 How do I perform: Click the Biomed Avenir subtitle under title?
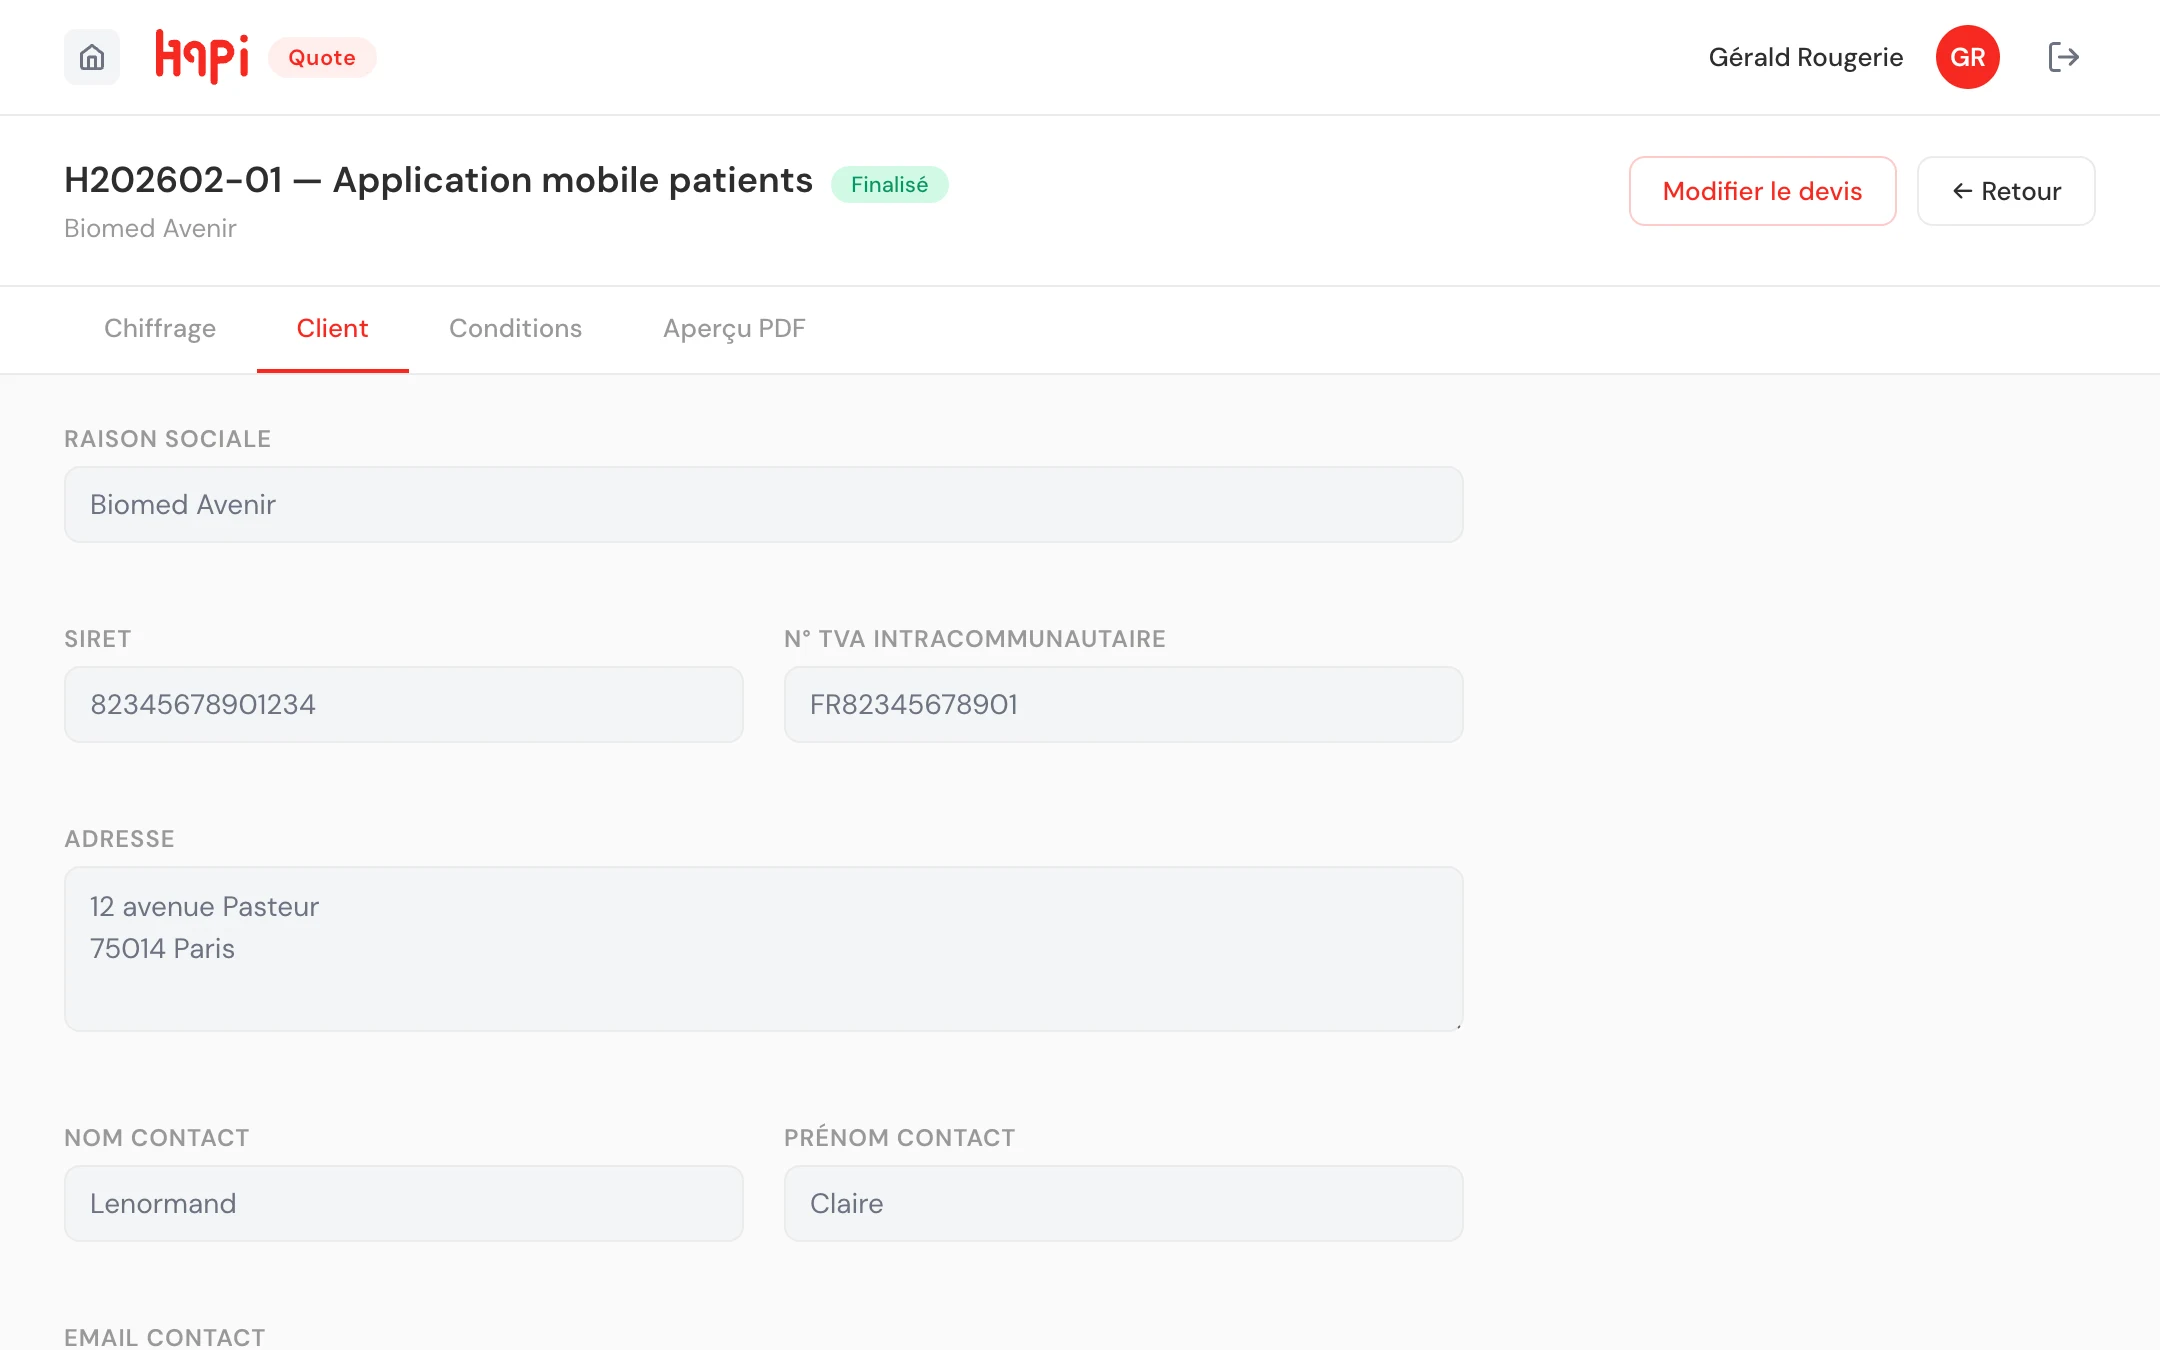(x=150, y=228)
